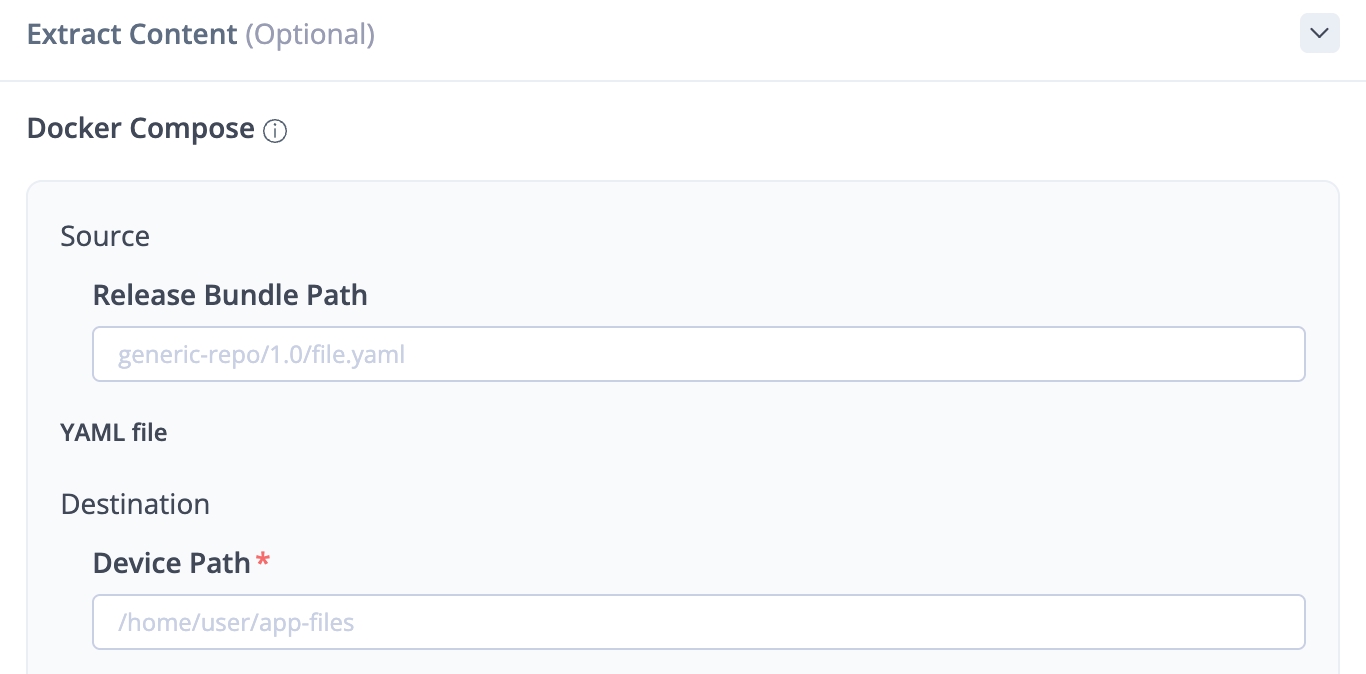Click blank card area right of Destination
The image size is (1366, 674).
pos(700,504)
